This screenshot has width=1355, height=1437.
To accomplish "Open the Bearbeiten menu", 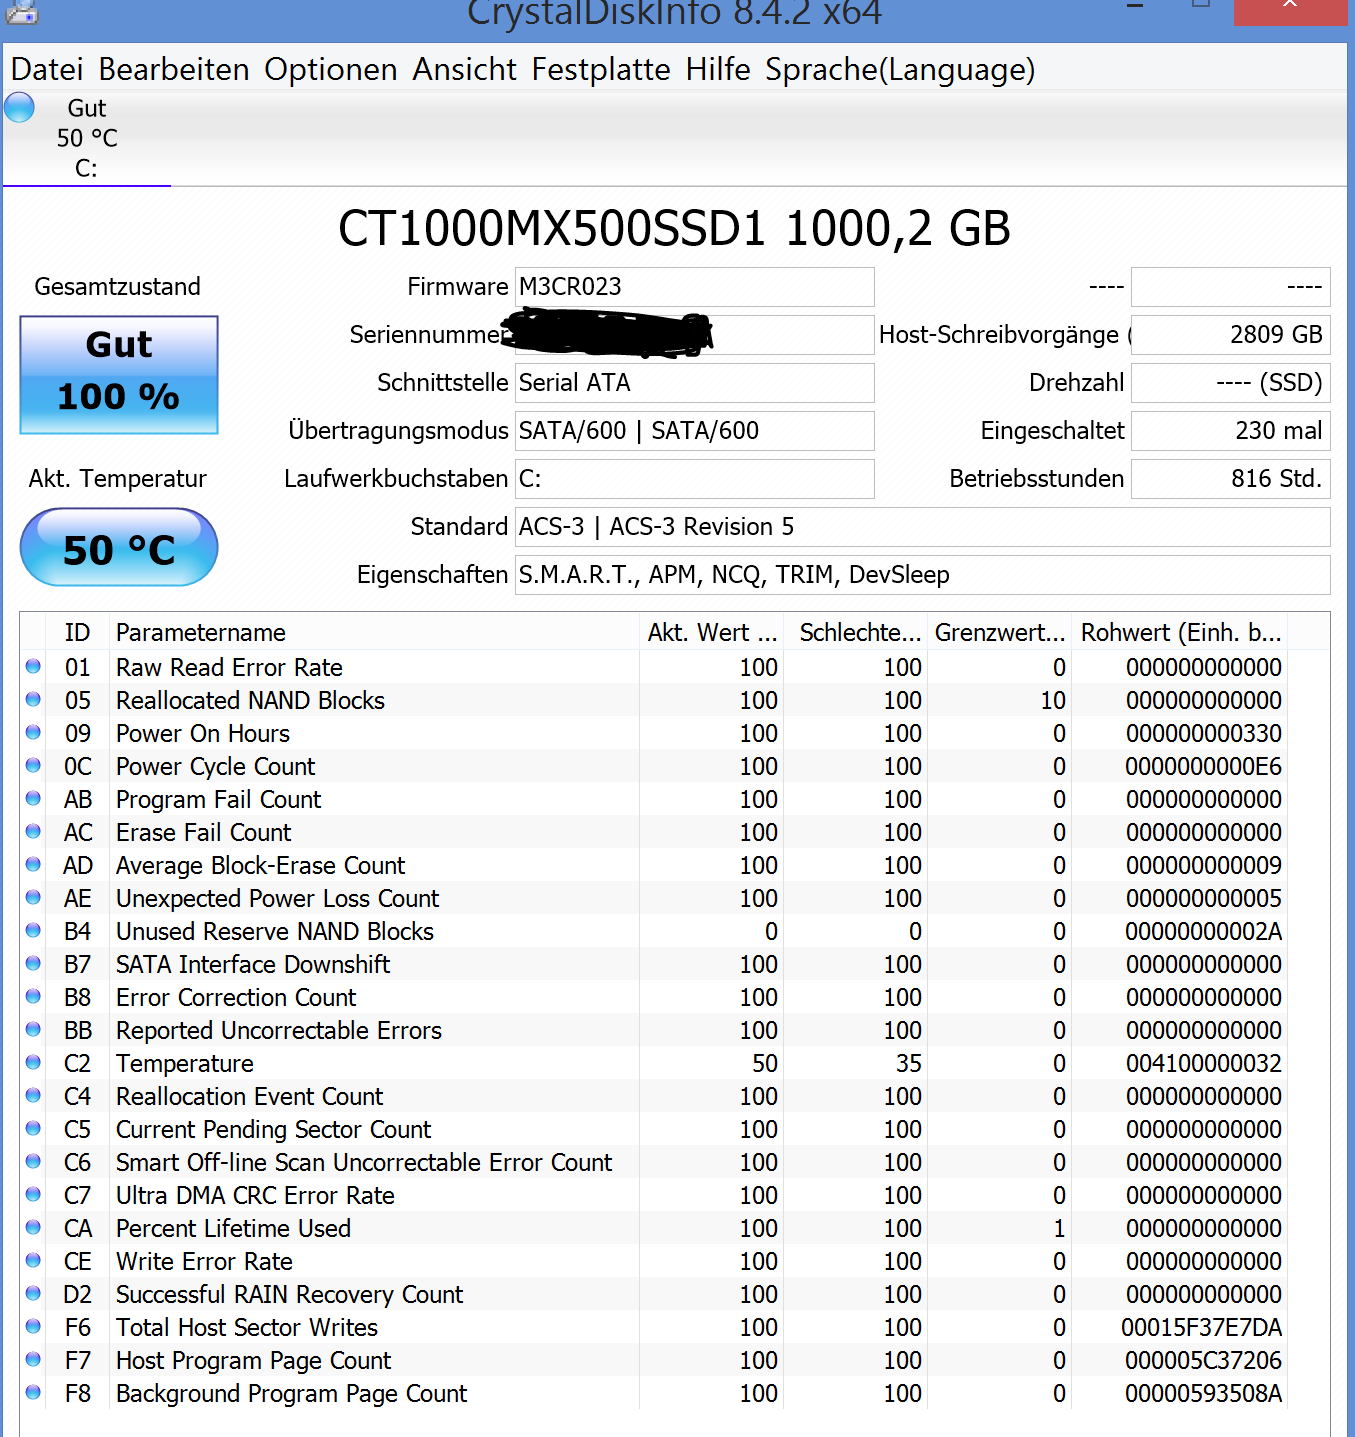I will (x=174, y=70).
